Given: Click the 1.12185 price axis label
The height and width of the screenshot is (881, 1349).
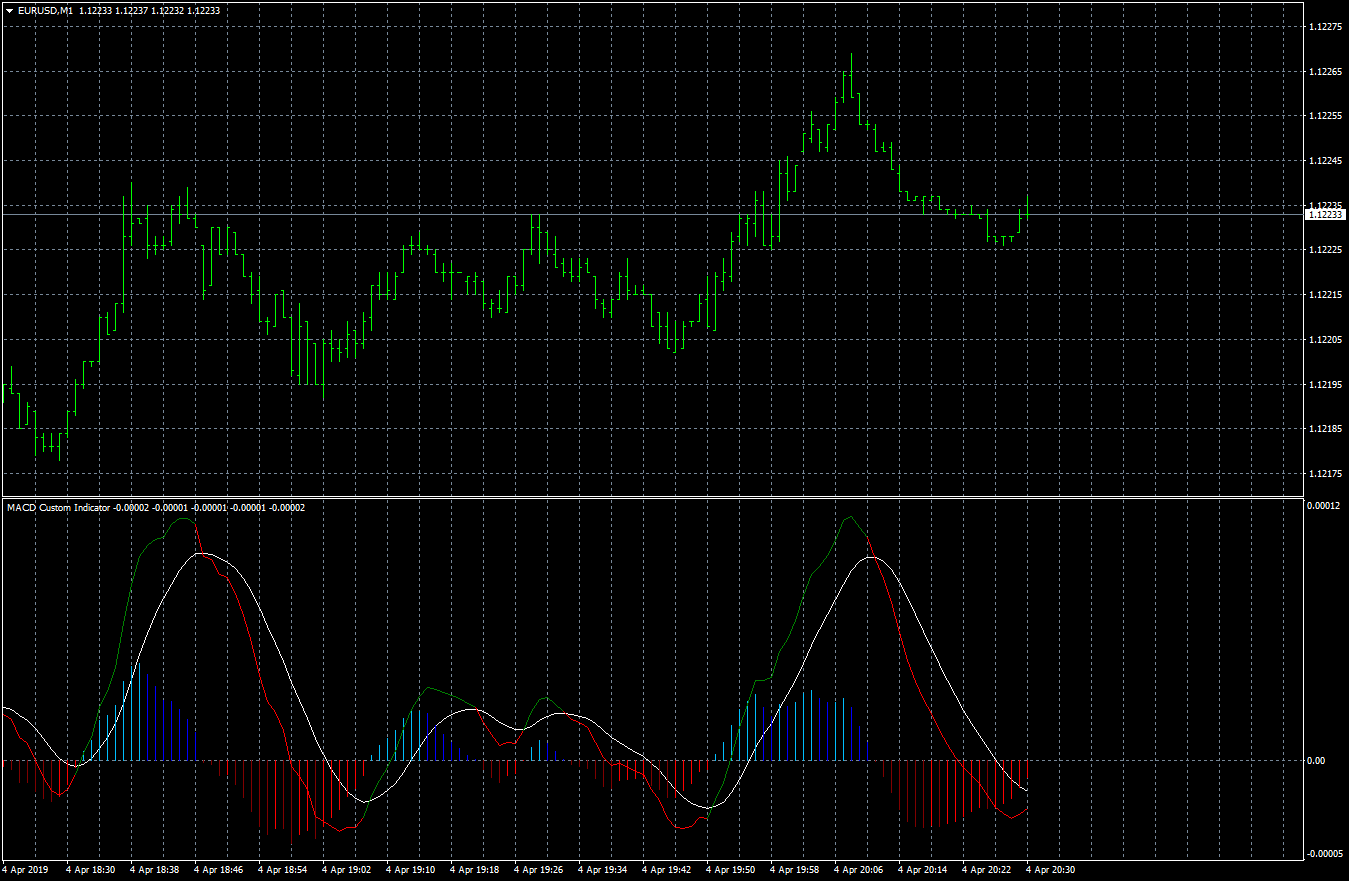Looking at the screenshot, I should tap(1324, 428).
